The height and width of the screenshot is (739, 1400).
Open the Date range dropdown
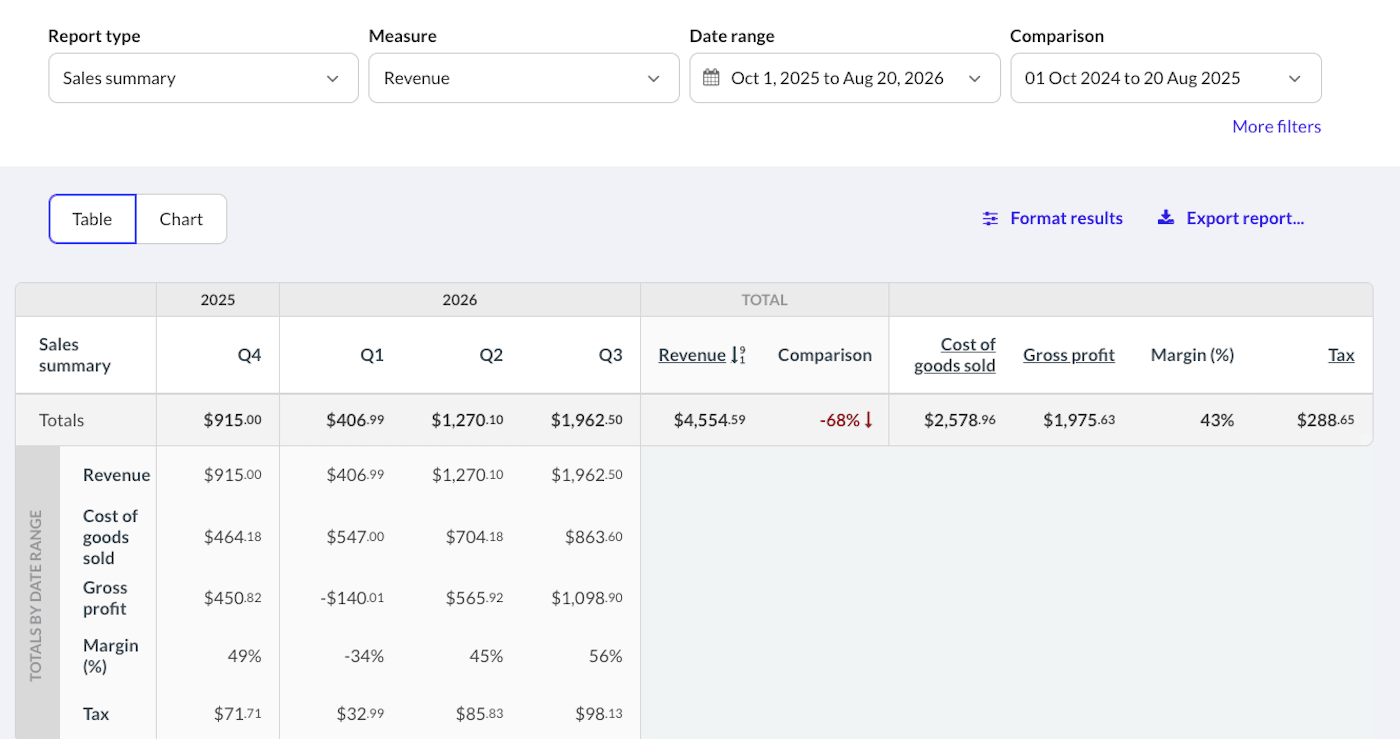845,78
